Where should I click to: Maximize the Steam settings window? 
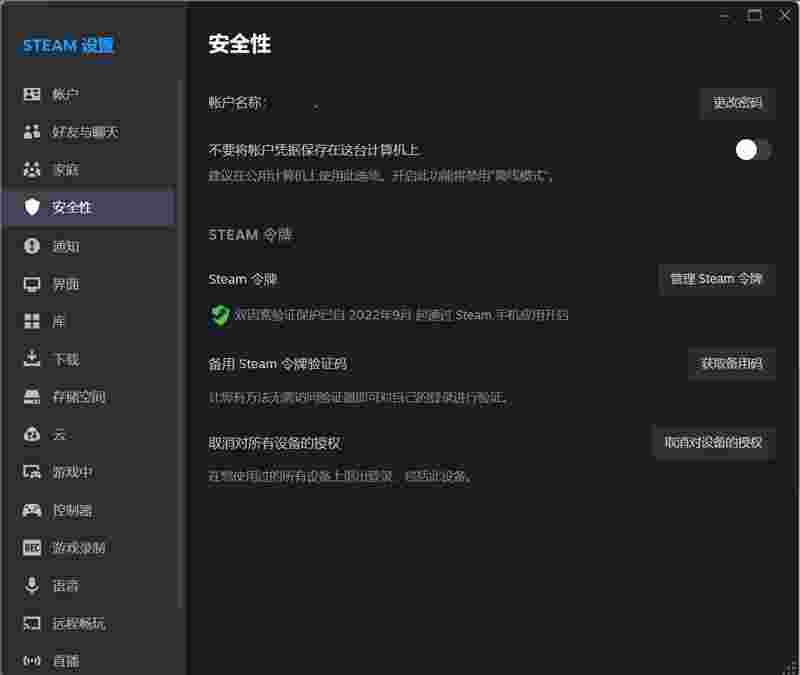pyautogui.click(x=754, y=16)
